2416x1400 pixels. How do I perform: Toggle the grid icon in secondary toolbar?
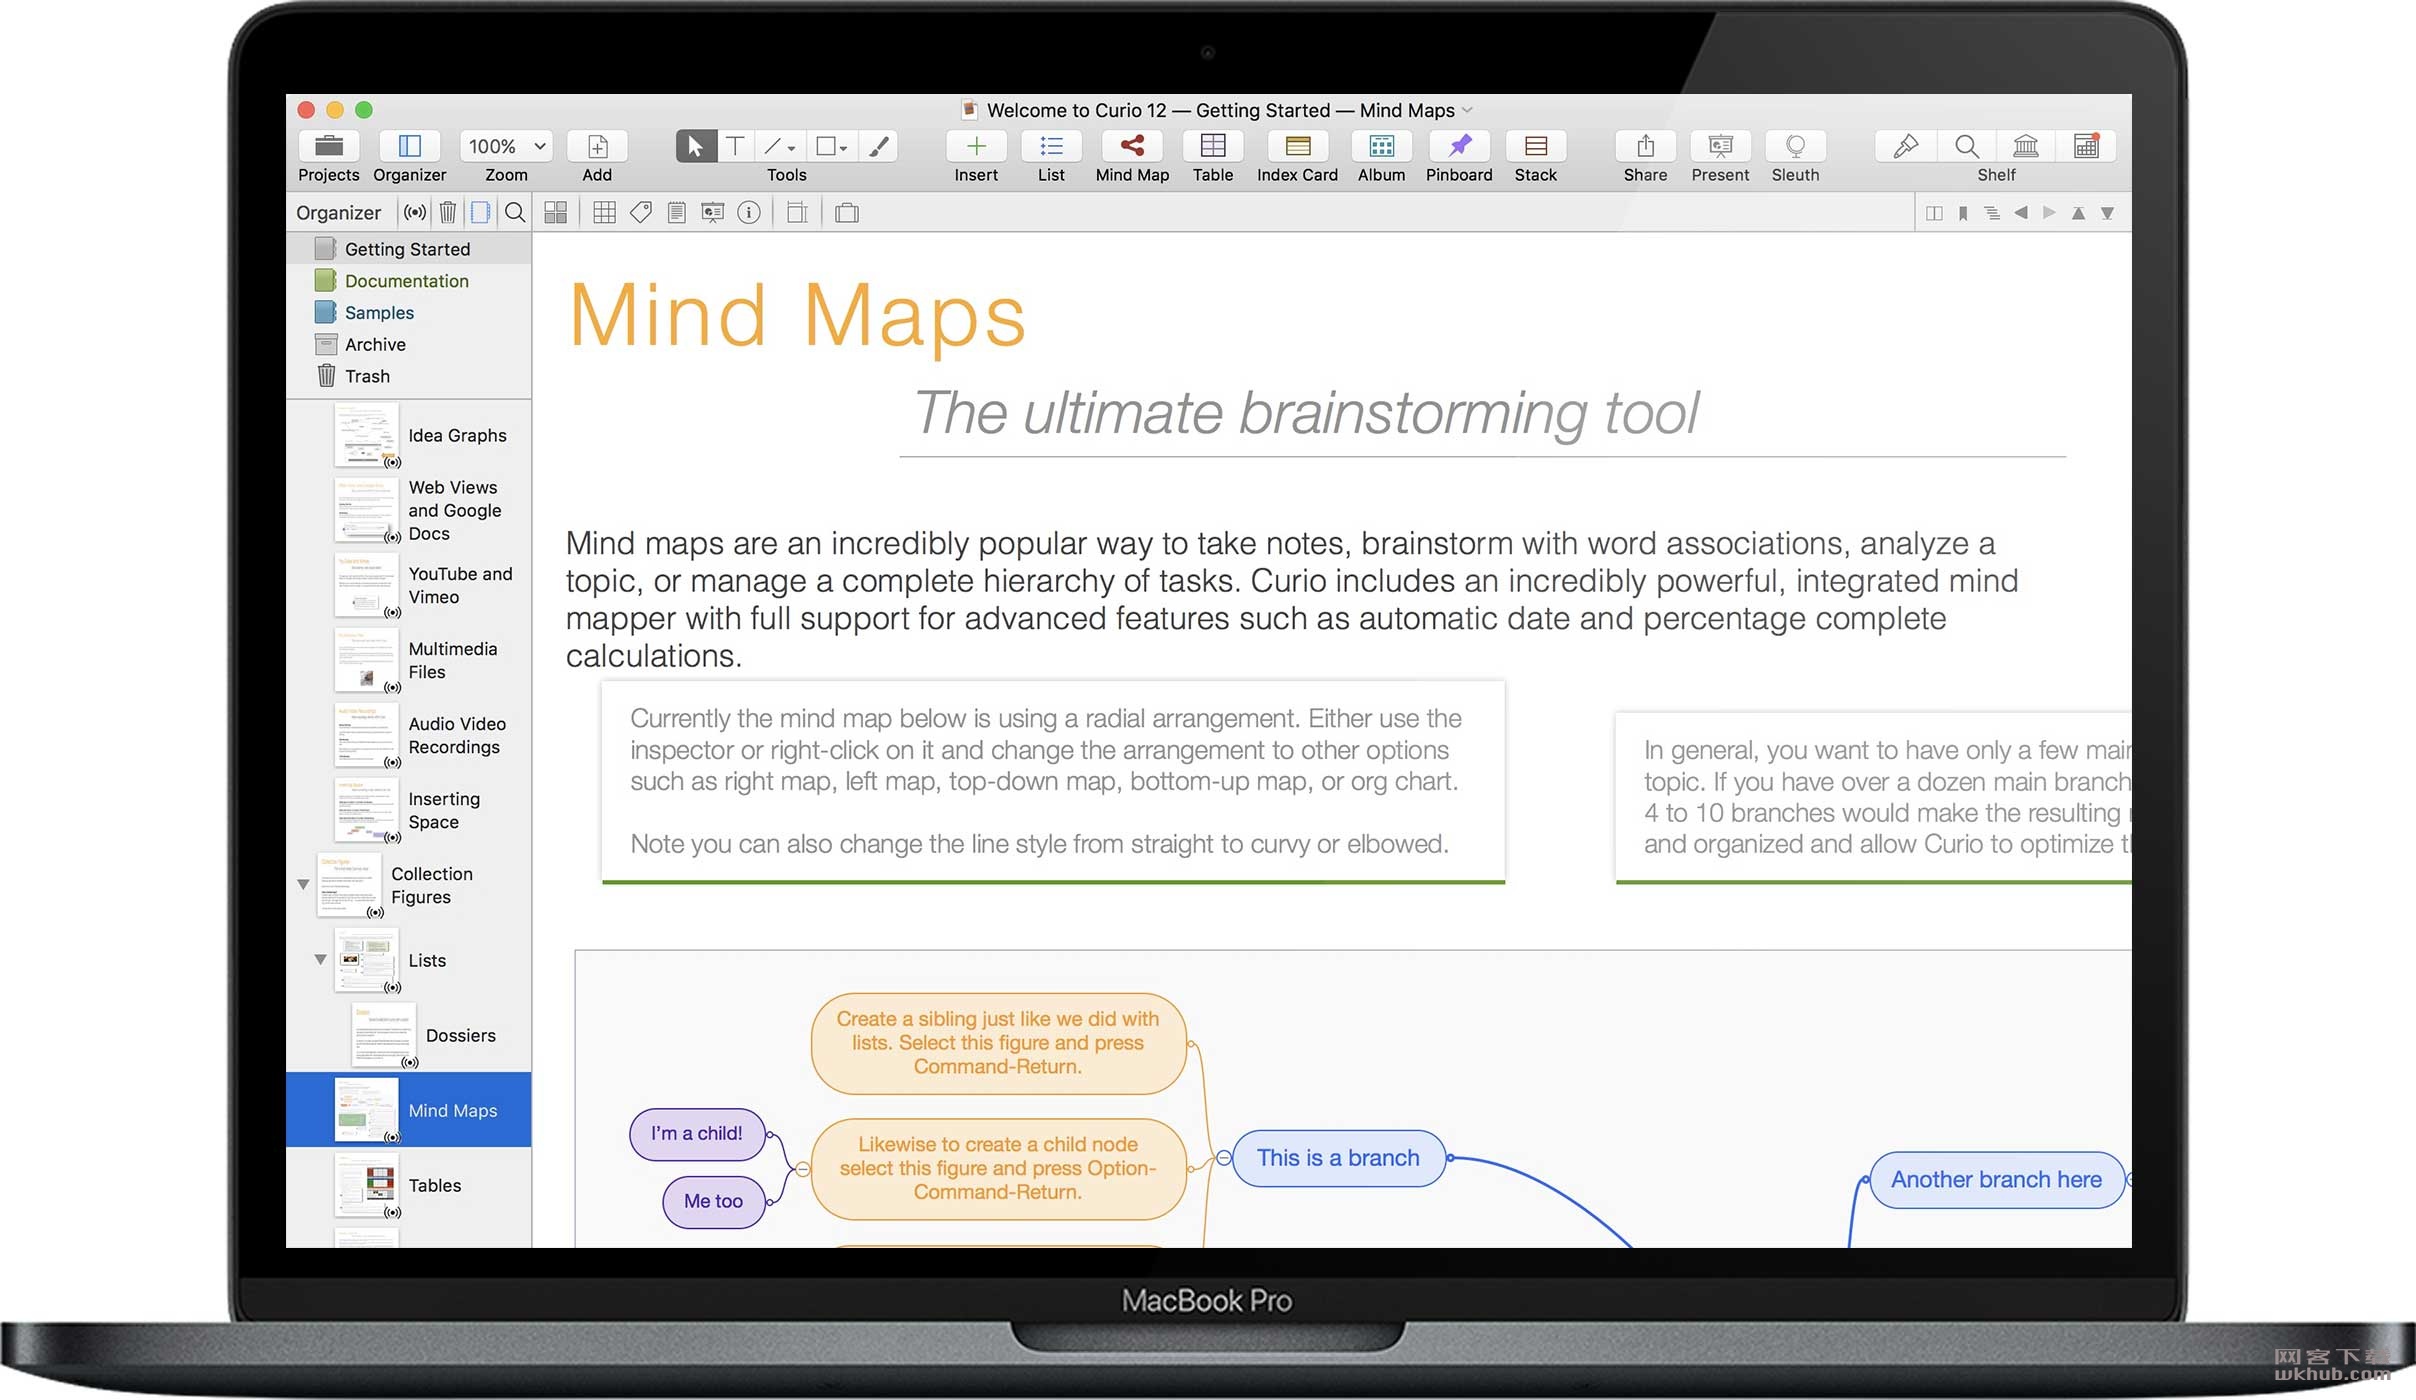[604, 212]
